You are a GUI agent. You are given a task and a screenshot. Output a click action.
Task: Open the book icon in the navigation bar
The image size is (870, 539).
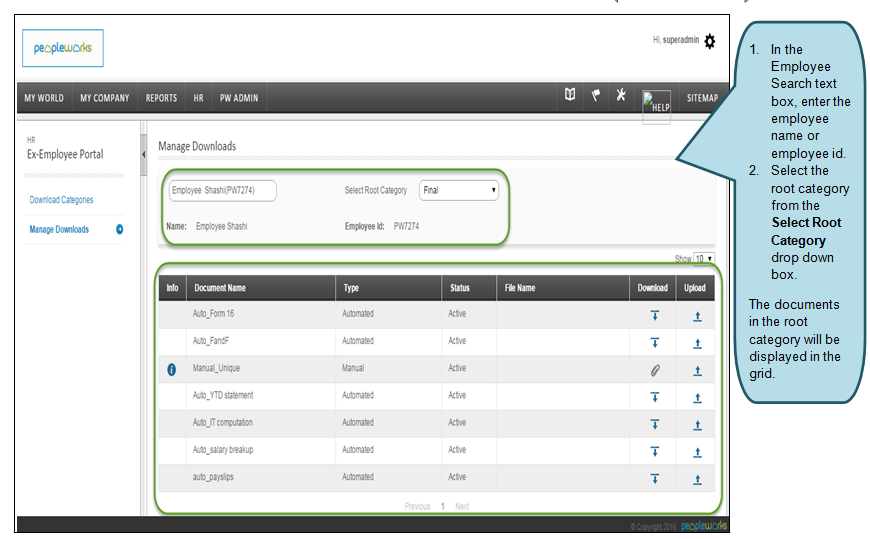coord(570,96)
